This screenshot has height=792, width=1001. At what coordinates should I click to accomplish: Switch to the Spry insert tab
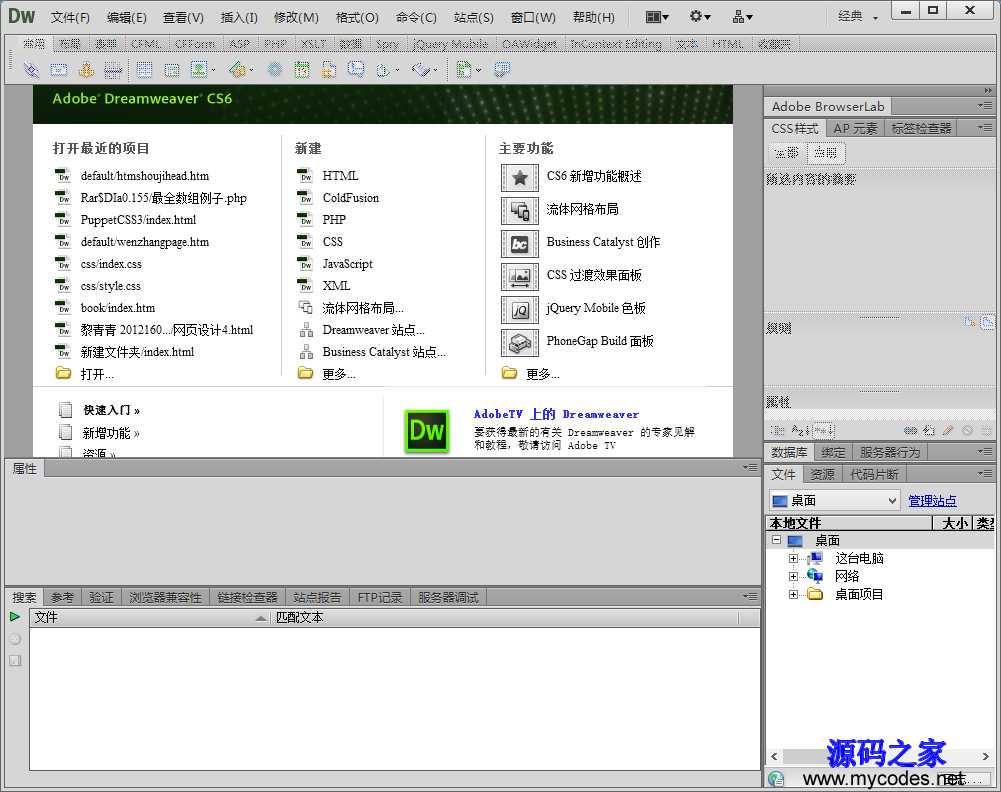pyautogui.click(x=387, y=44)
